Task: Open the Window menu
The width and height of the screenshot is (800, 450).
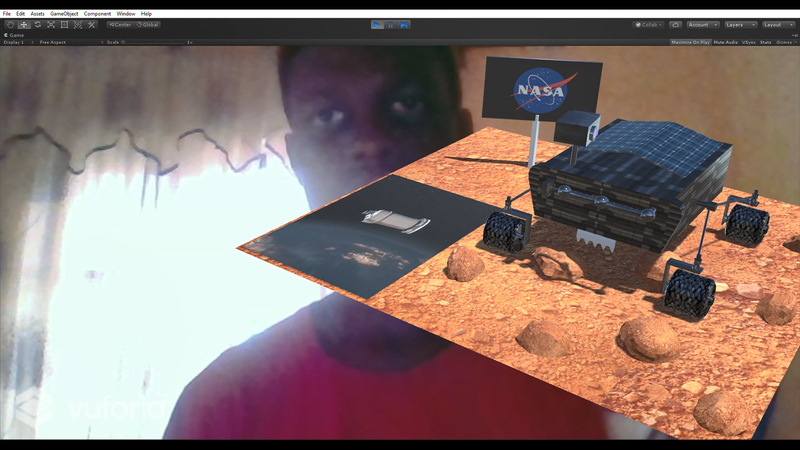Action: pos(126,14)
